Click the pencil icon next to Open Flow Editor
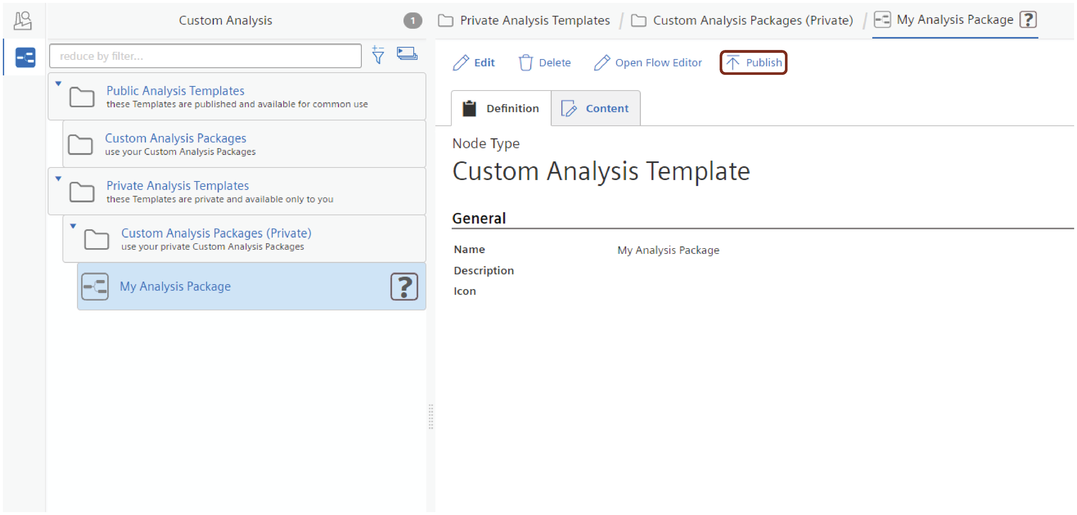The width and height of the screenshot is (1077, 515). pos(602,63)
